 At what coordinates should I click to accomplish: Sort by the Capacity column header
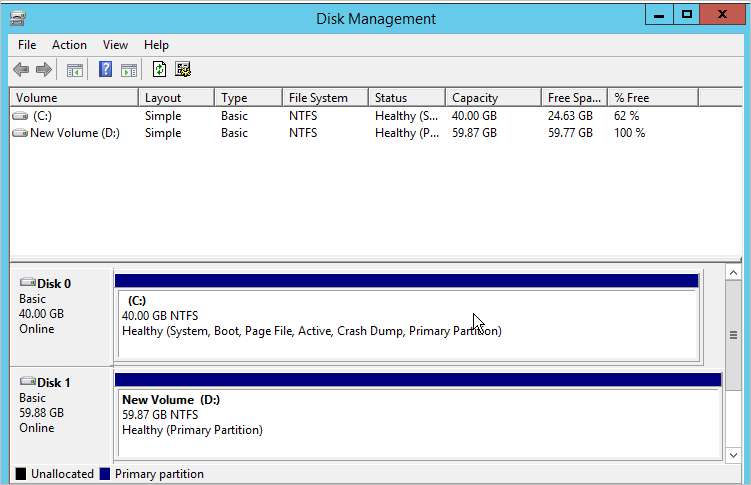coord(494,98)
